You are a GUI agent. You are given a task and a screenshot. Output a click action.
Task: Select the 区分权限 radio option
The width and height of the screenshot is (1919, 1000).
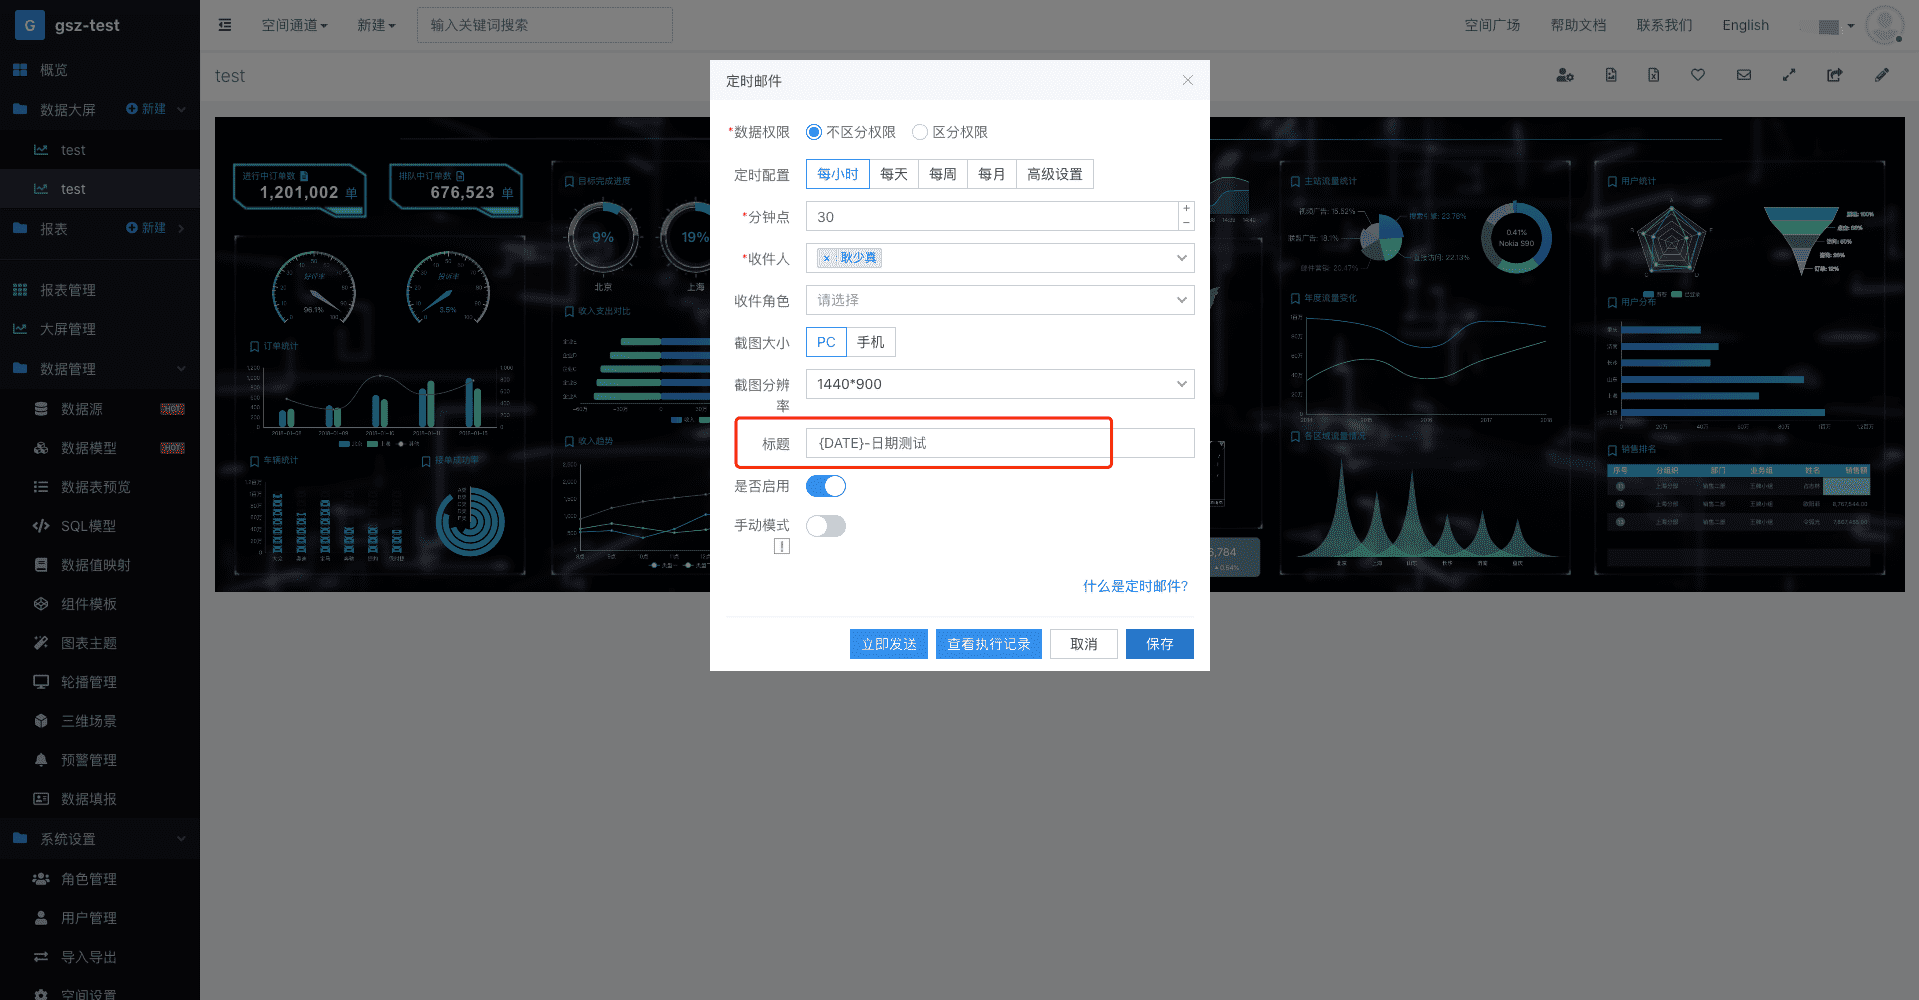920,132
